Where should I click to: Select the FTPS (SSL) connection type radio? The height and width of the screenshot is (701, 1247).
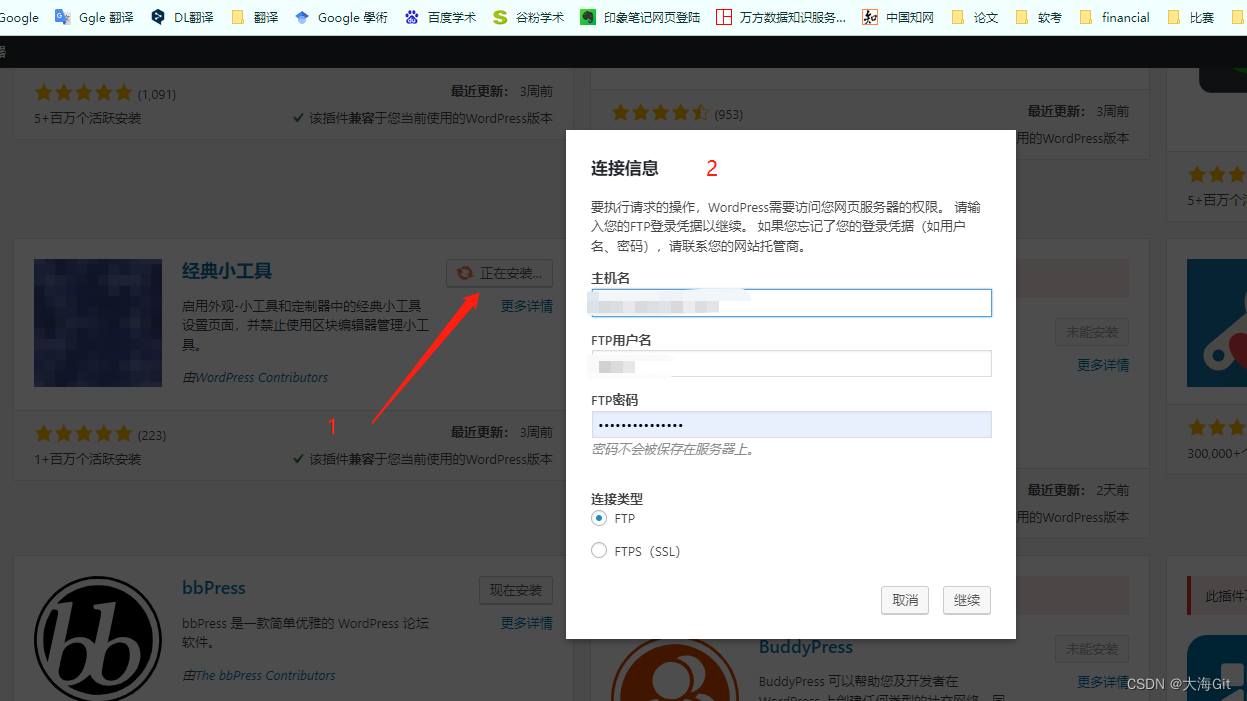tap(599, 550)
